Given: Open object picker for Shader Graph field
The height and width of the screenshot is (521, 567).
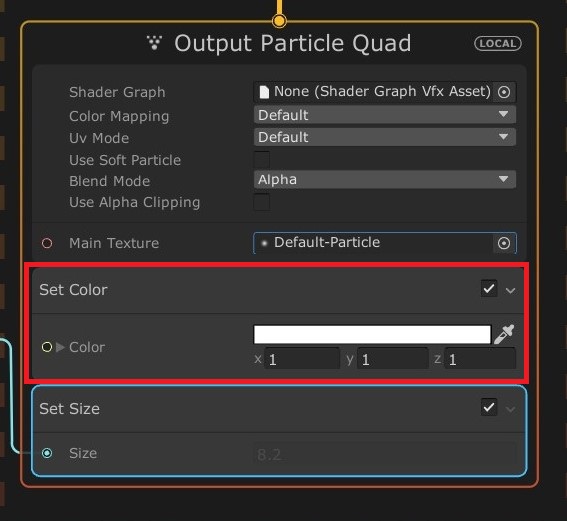Looking at the screenshot, I should click(x=504, y=92).
